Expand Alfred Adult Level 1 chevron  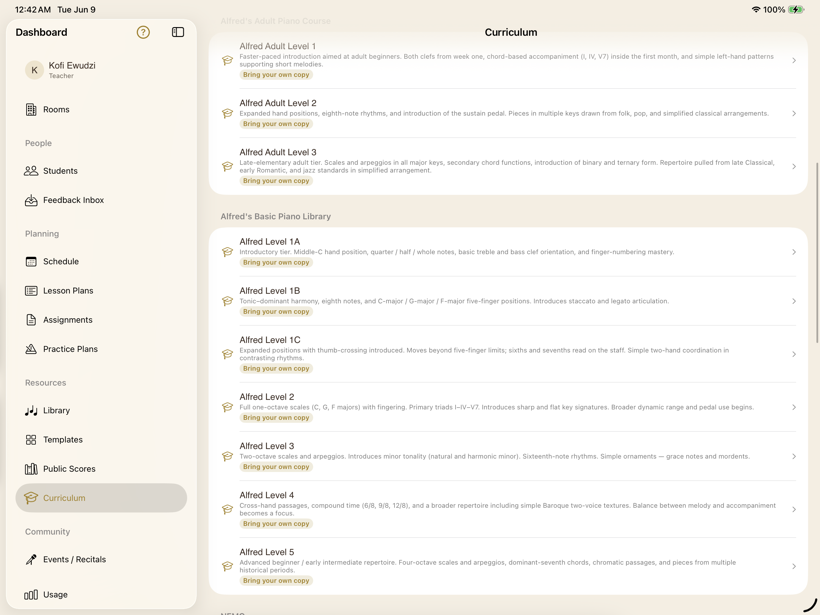click(x=794, y=61)
